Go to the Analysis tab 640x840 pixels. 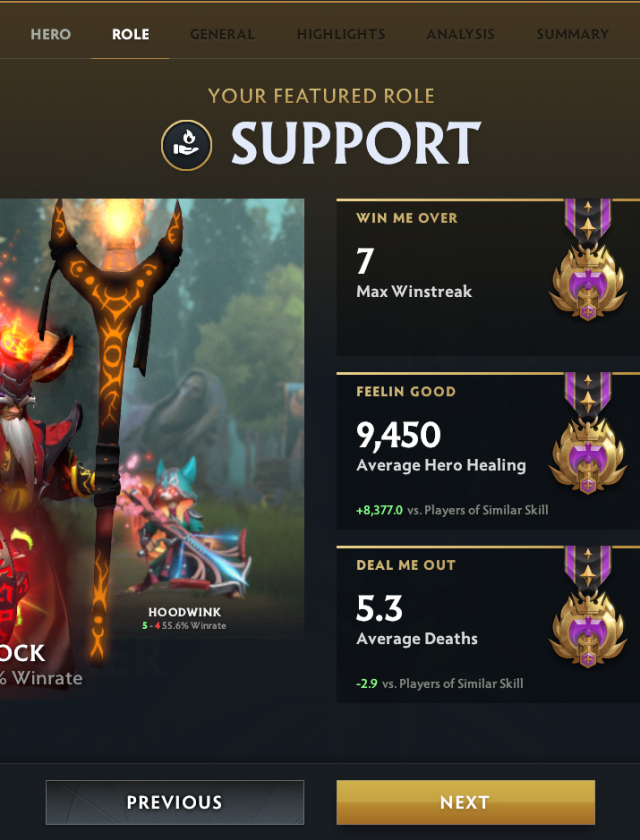point(461,34)
